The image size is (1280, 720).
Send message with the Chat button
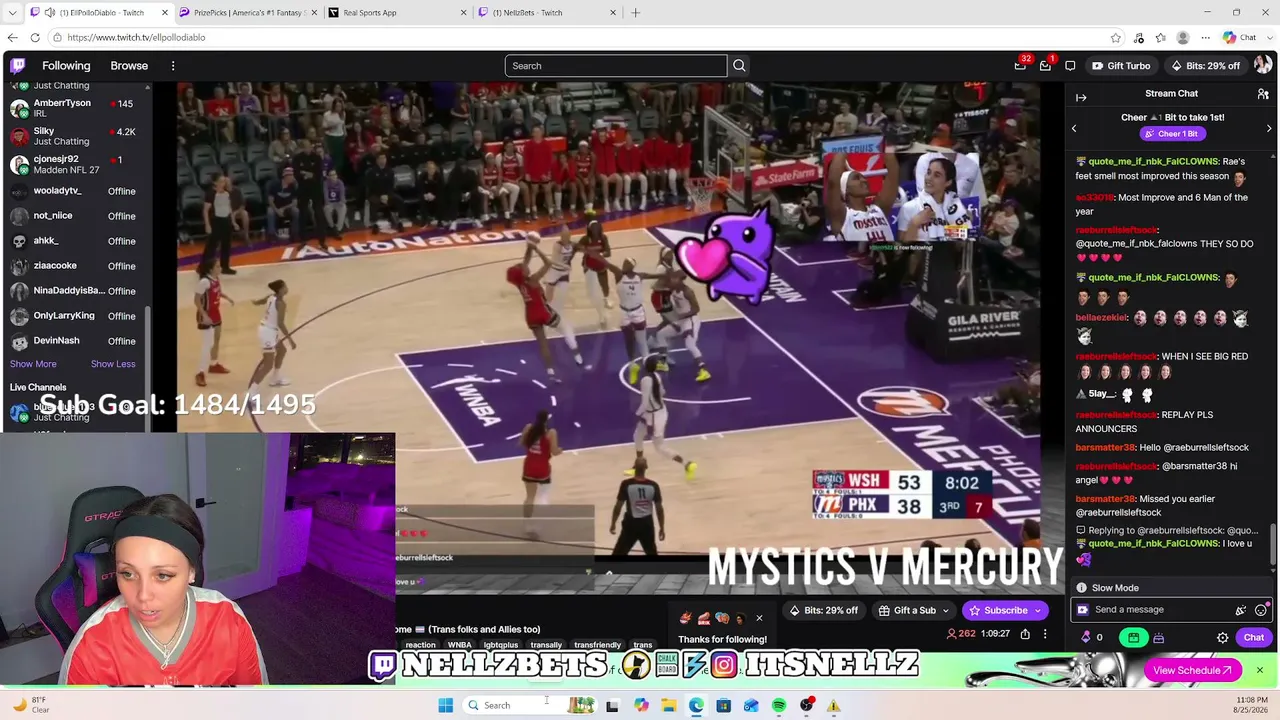click(1254, 638)
